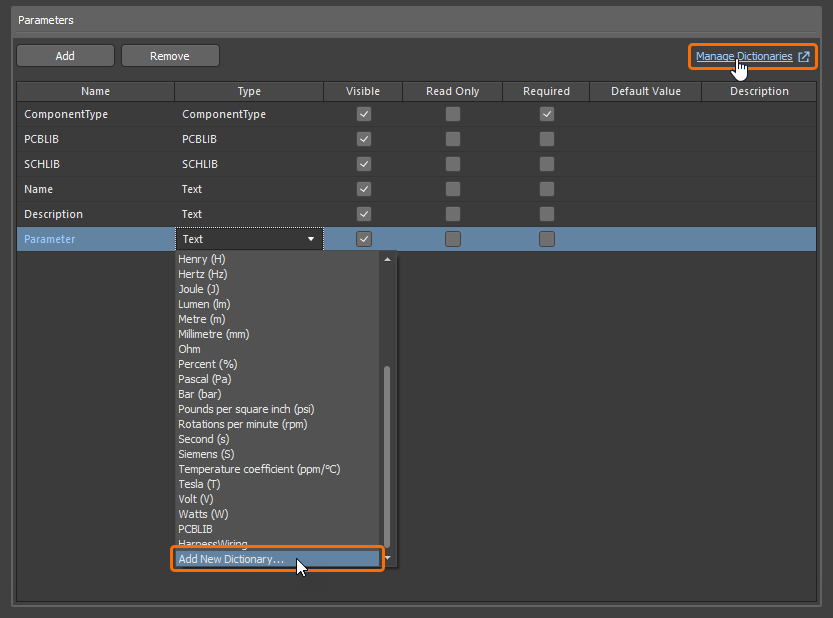Open the Manage Dictionaries link

(x=744, y=56)
